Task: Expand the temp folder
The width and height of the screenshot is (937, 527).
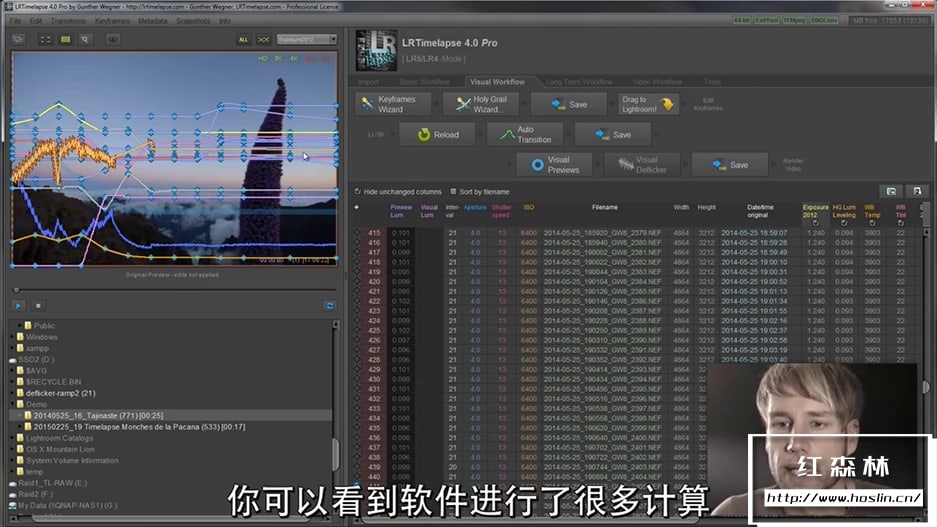Action: 13,472
